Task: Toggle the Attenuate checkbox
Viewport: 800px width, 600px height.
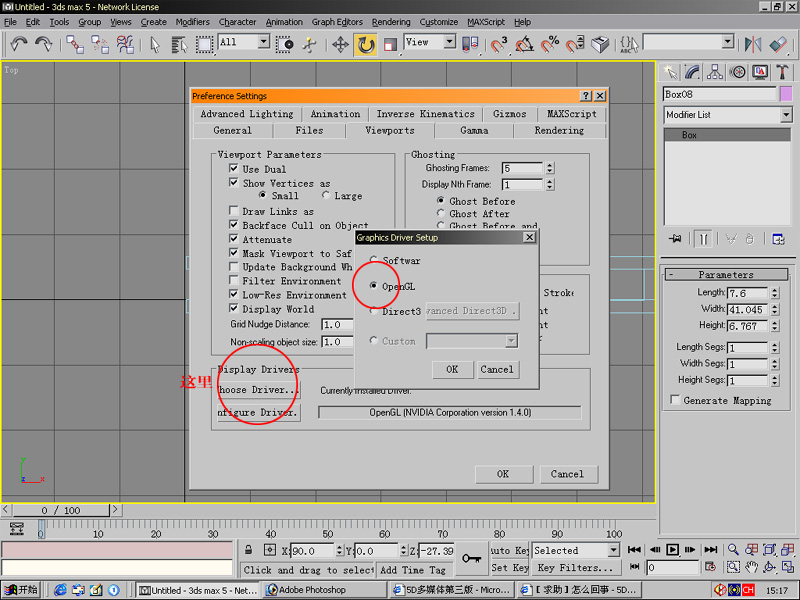Action: point(234,239)
